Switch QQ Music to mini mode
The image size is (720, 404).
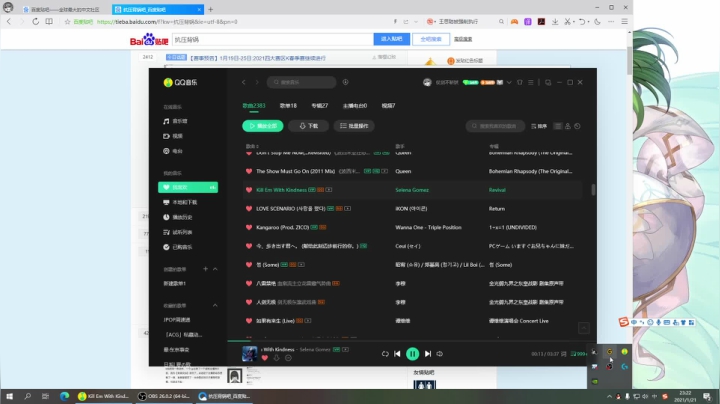click(548, 82)
